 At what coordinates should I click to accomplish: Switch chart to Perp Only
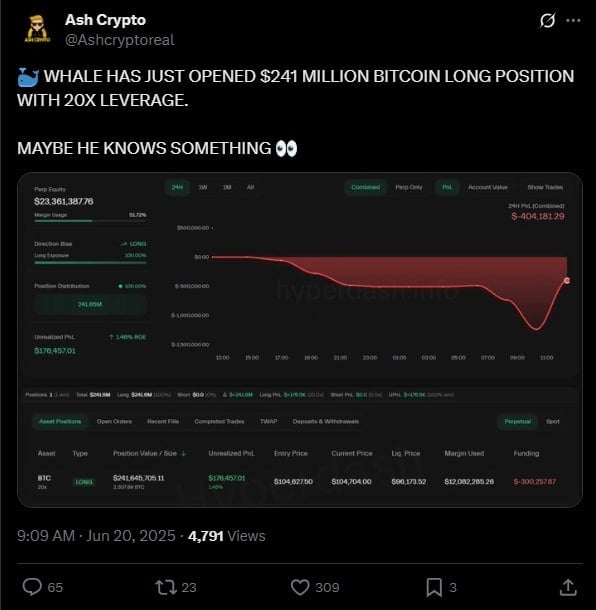click(x=409, y=187)
